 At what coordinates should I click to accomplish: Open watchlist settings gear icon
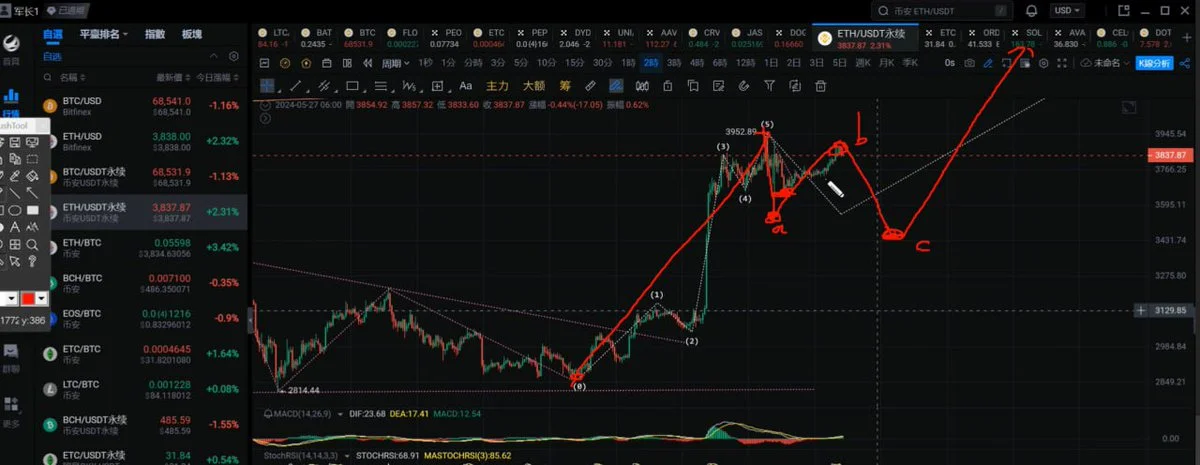[x=233, y=56]
